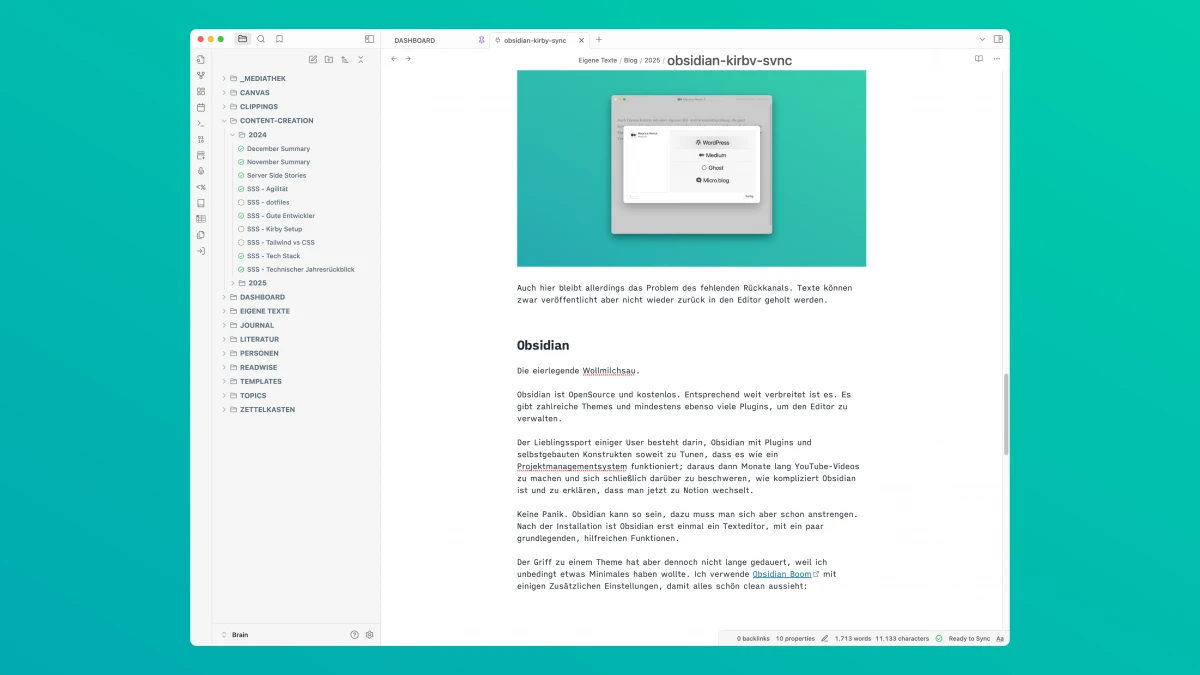Open the search panel magnifier icon
This screenshot has height=675, width=1200.
[x=261, y=39]
